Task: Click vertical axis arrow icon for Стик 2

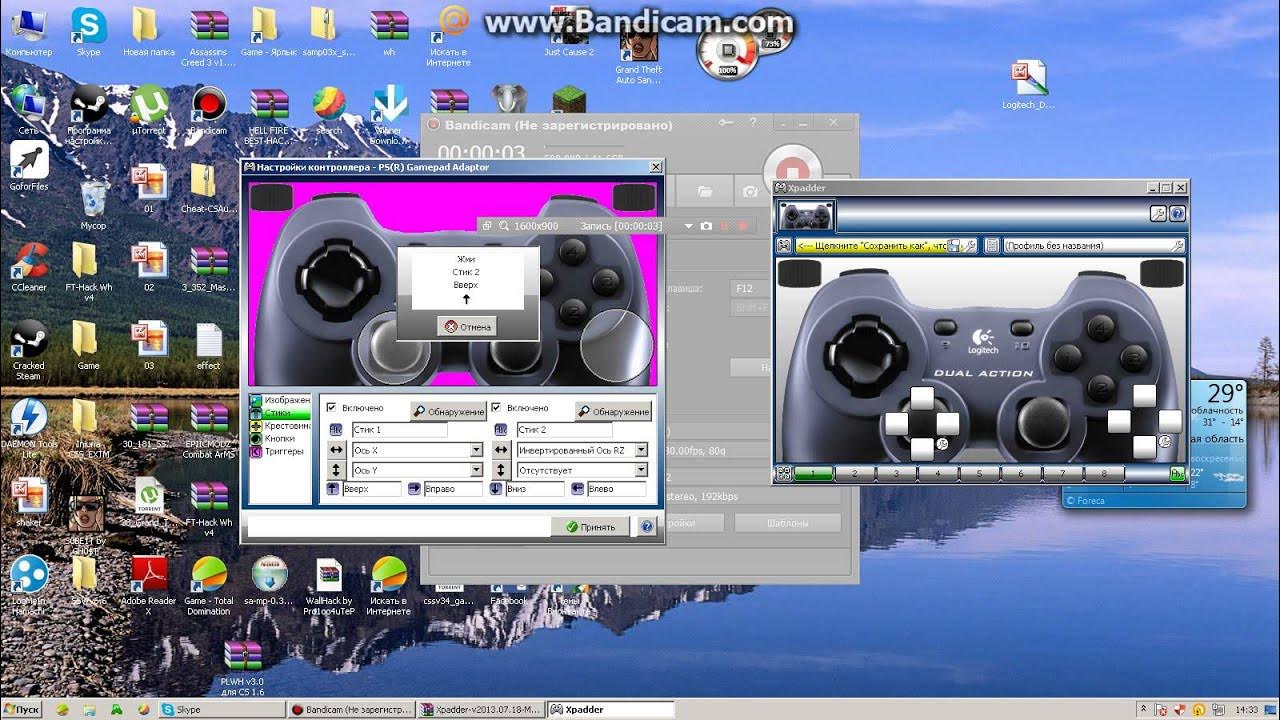Action: [500, 470]
